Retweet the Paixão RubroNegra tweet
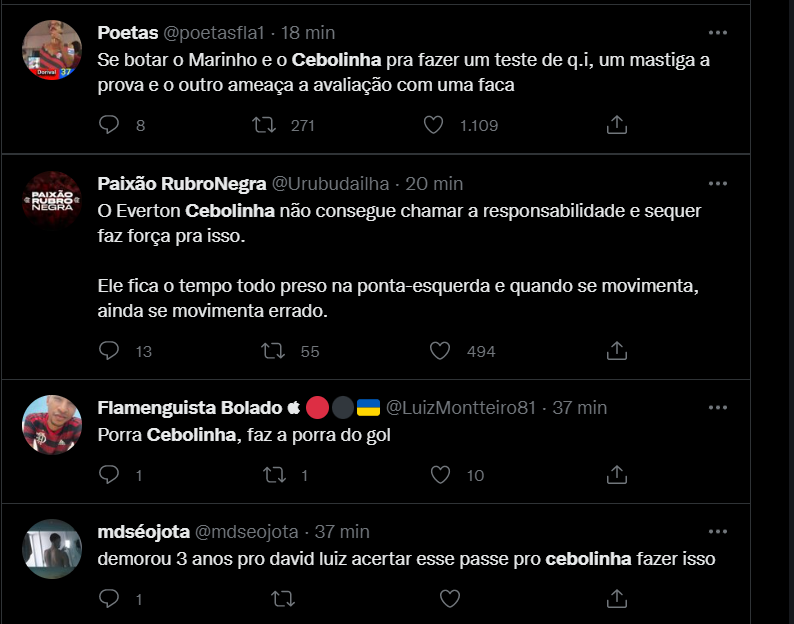The height and width of the screenshot is (624, 794). pyautogui.click(x=273, y=350)
